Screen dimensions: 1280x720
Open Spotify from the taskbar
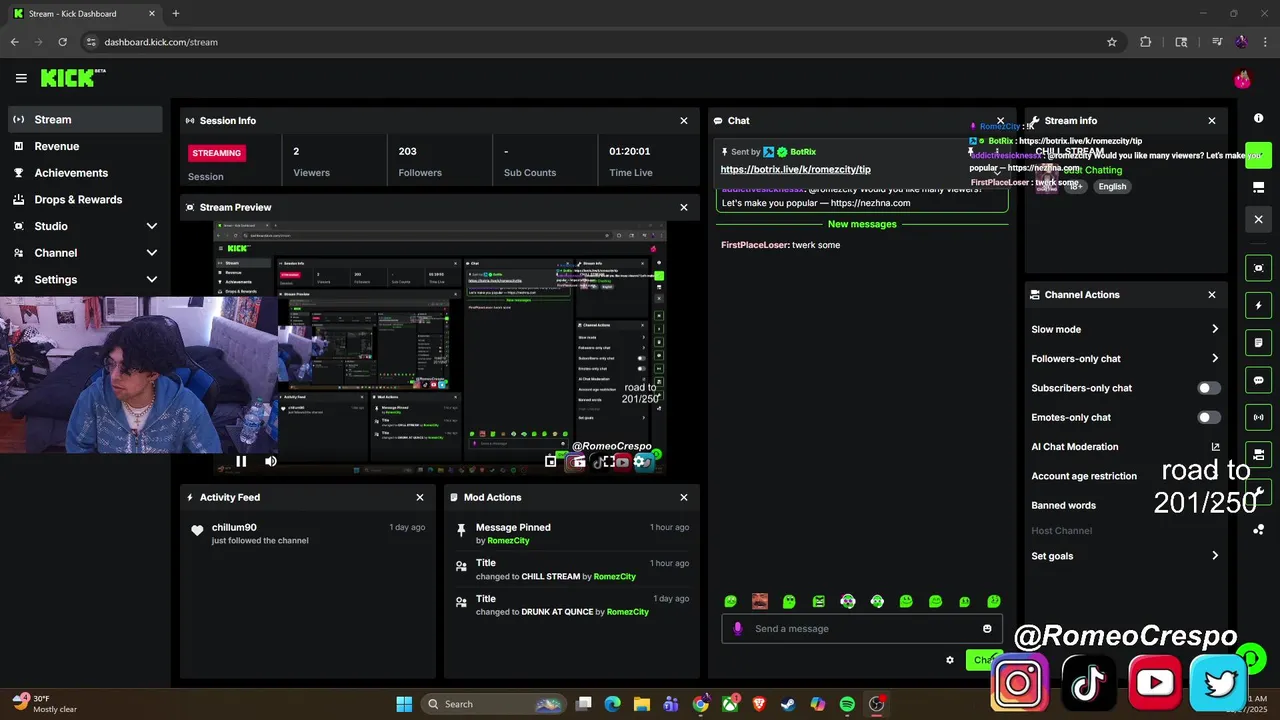click(x=847, y=704)
